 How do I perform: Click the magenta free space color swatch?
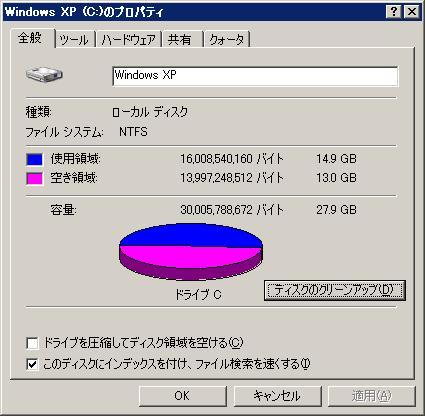coord(34,178)
